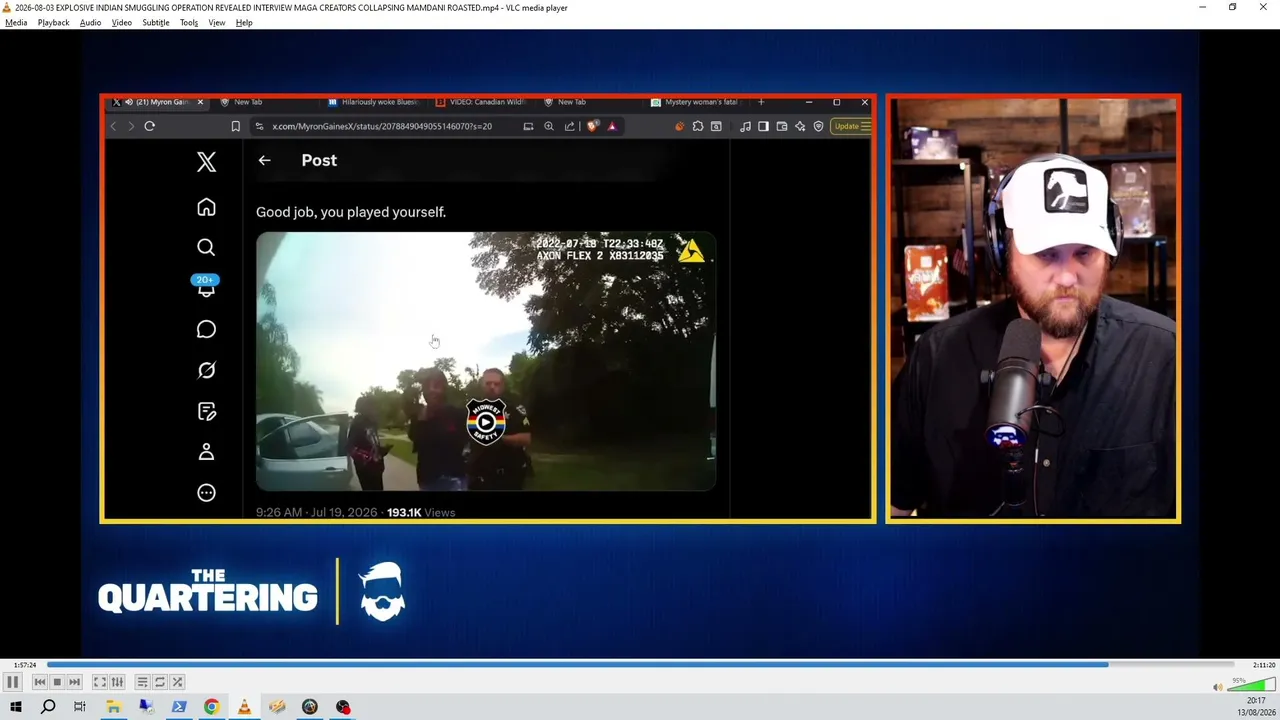Open the Video menu
The height and width of the screenshot is (720, 1280).
click(122, 23)
